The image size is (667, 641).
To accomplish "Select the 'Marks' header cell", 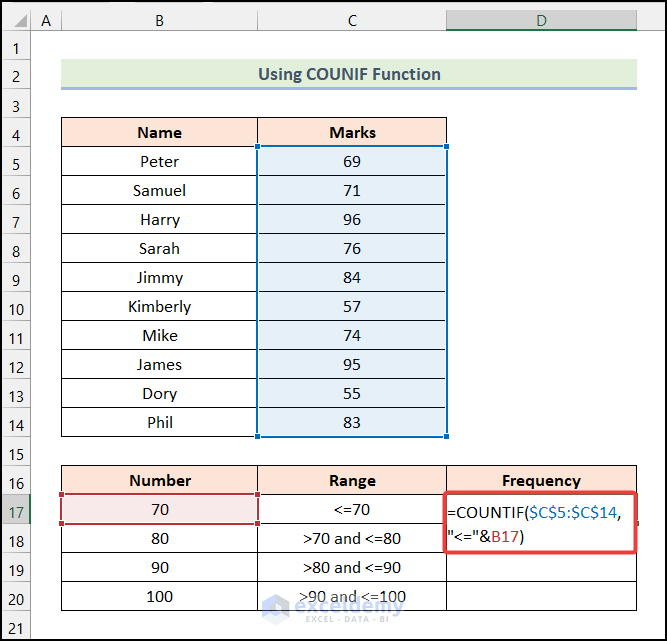I will click(x=352, y=133).
